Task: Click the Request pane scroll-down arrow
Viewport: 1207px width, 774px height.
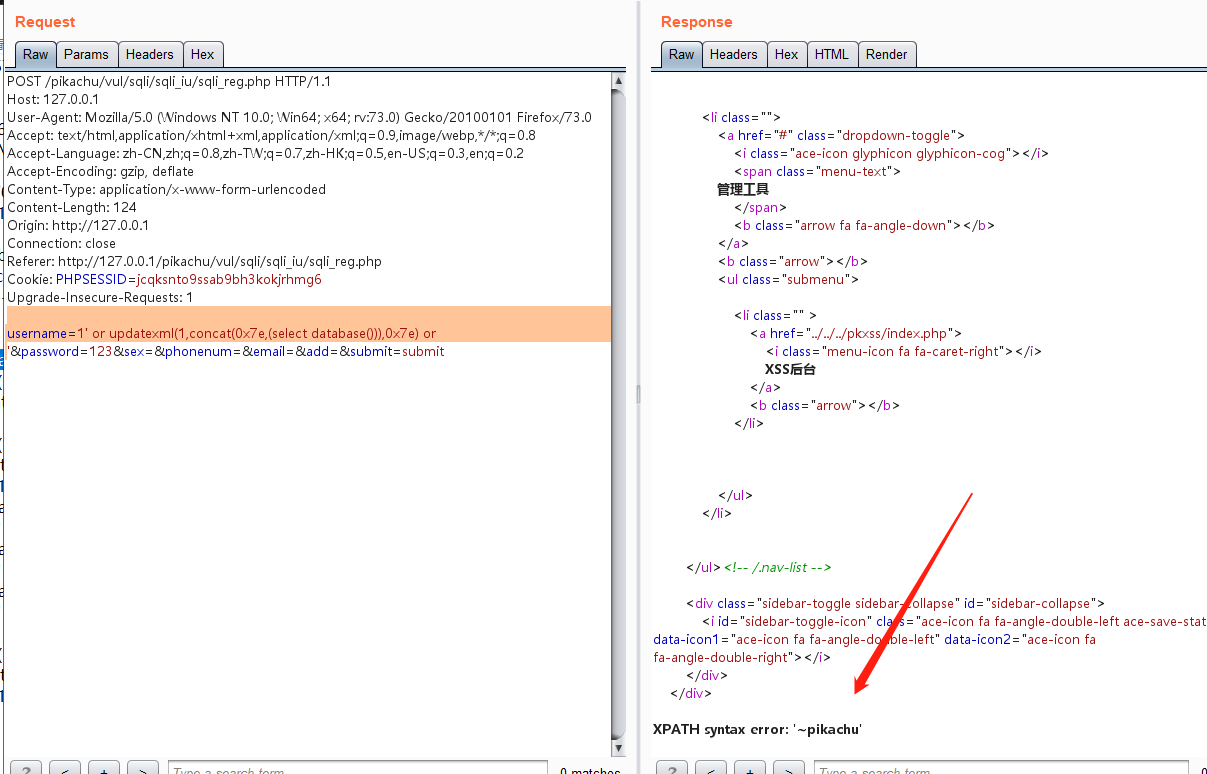Action: 619,750
